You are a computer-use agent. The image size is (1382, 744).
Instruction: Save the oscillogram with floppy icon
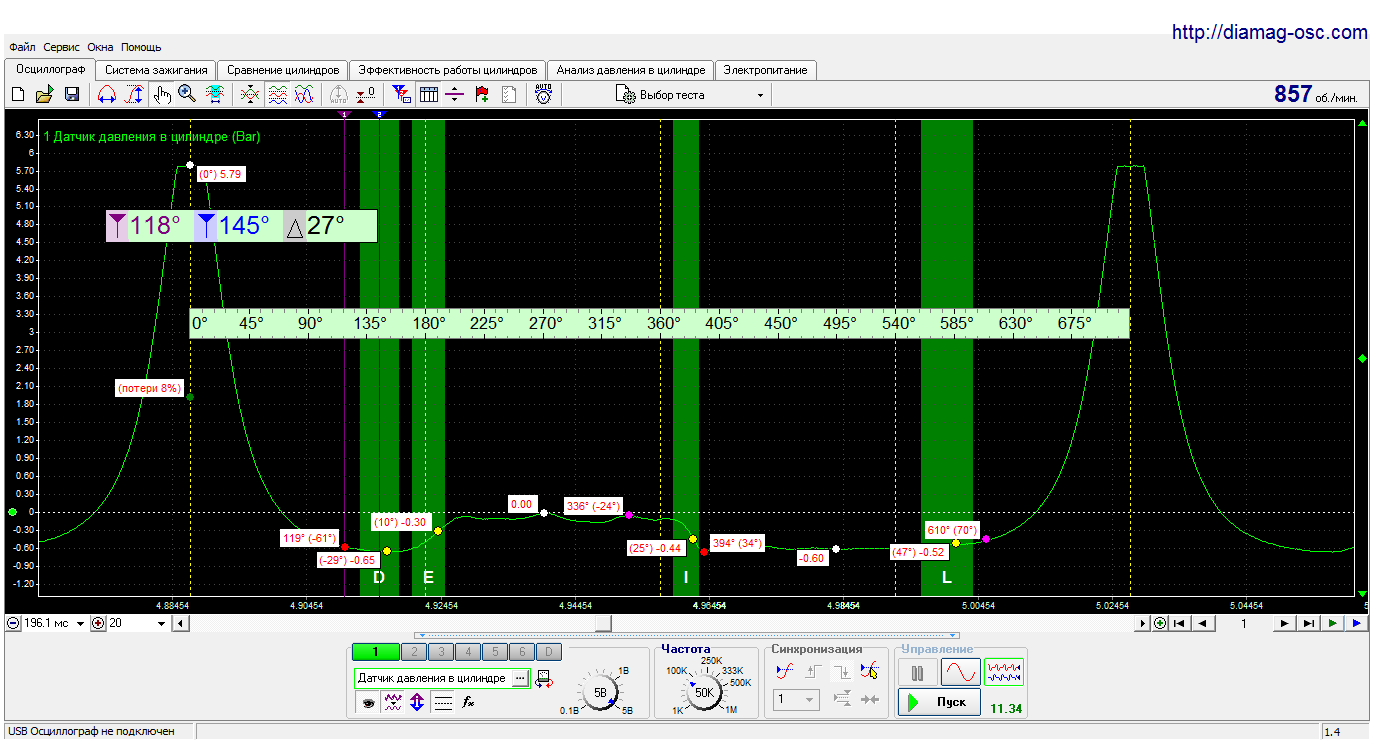click(72, 95)
